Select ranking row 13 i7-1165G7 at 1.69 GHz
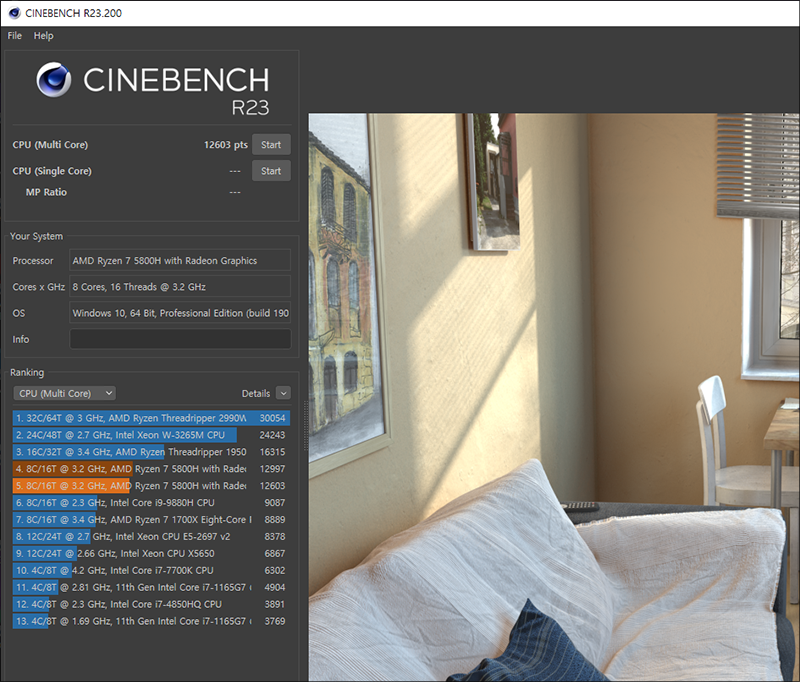The height and width of the screenshot is (682, 800). pos(151,621)
